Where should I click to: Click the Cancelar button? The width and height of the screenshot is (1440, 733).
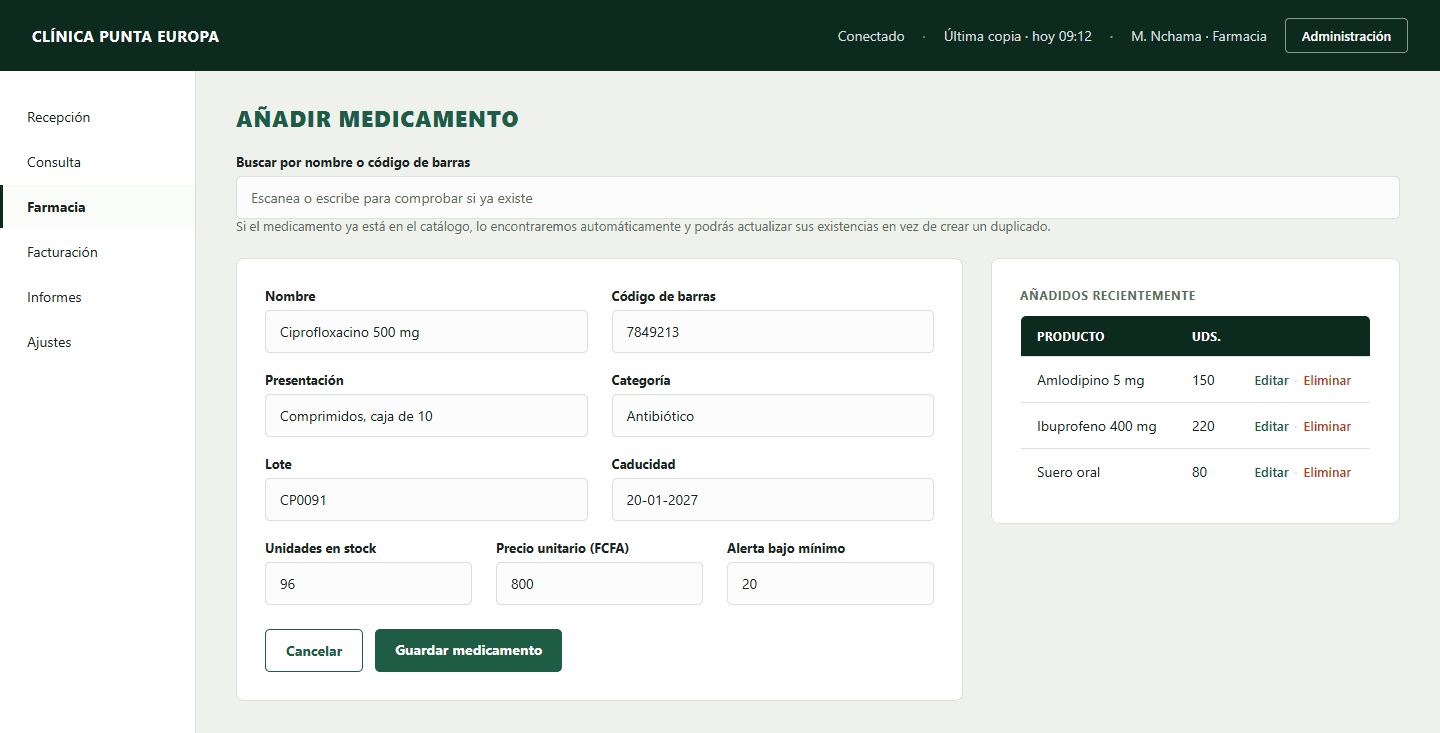point(314,651)
